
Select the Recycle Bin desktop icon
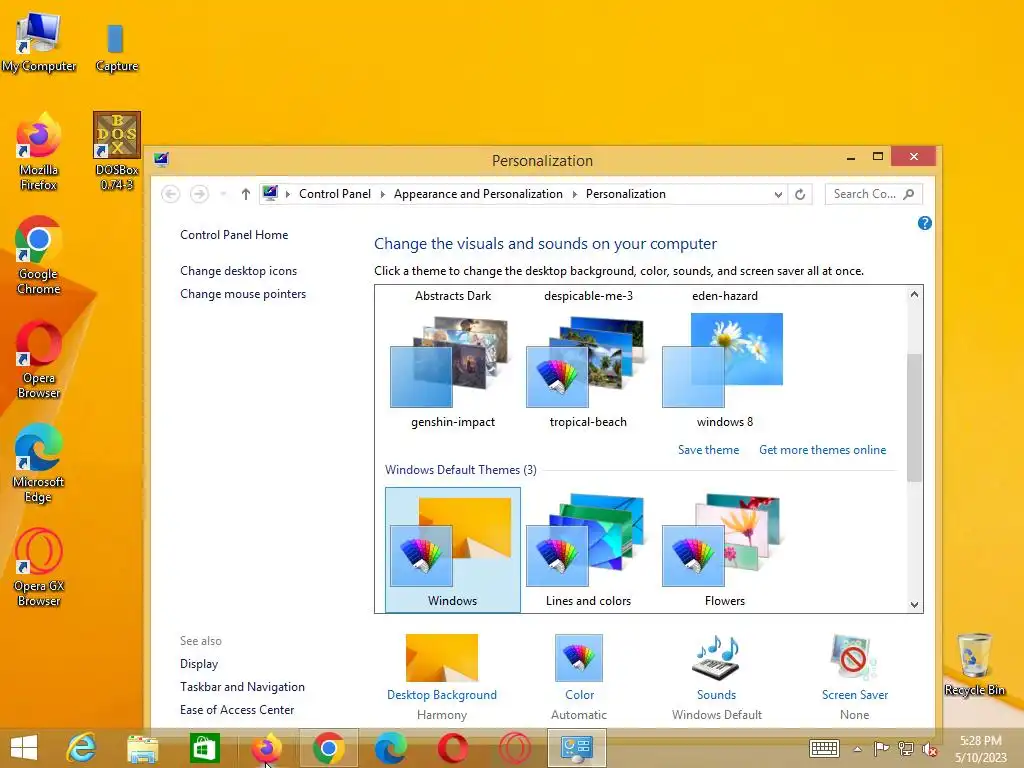tap(974, 664)
